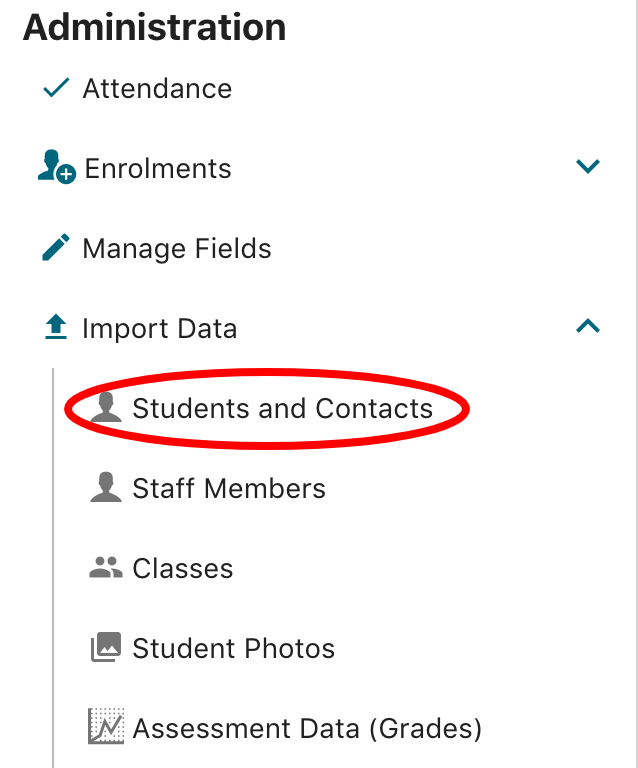Image resolution: width=638 pixels, height=768 pixels.
Task: Click the Students and Contacts person icon
Action: (x=105, y=408)
